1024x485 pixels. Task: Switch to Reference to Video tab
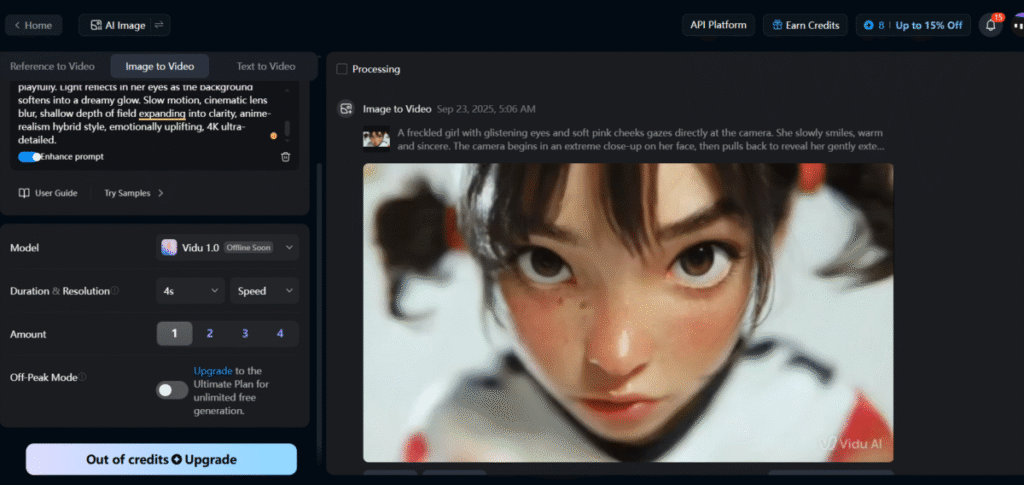coord(52,67)
